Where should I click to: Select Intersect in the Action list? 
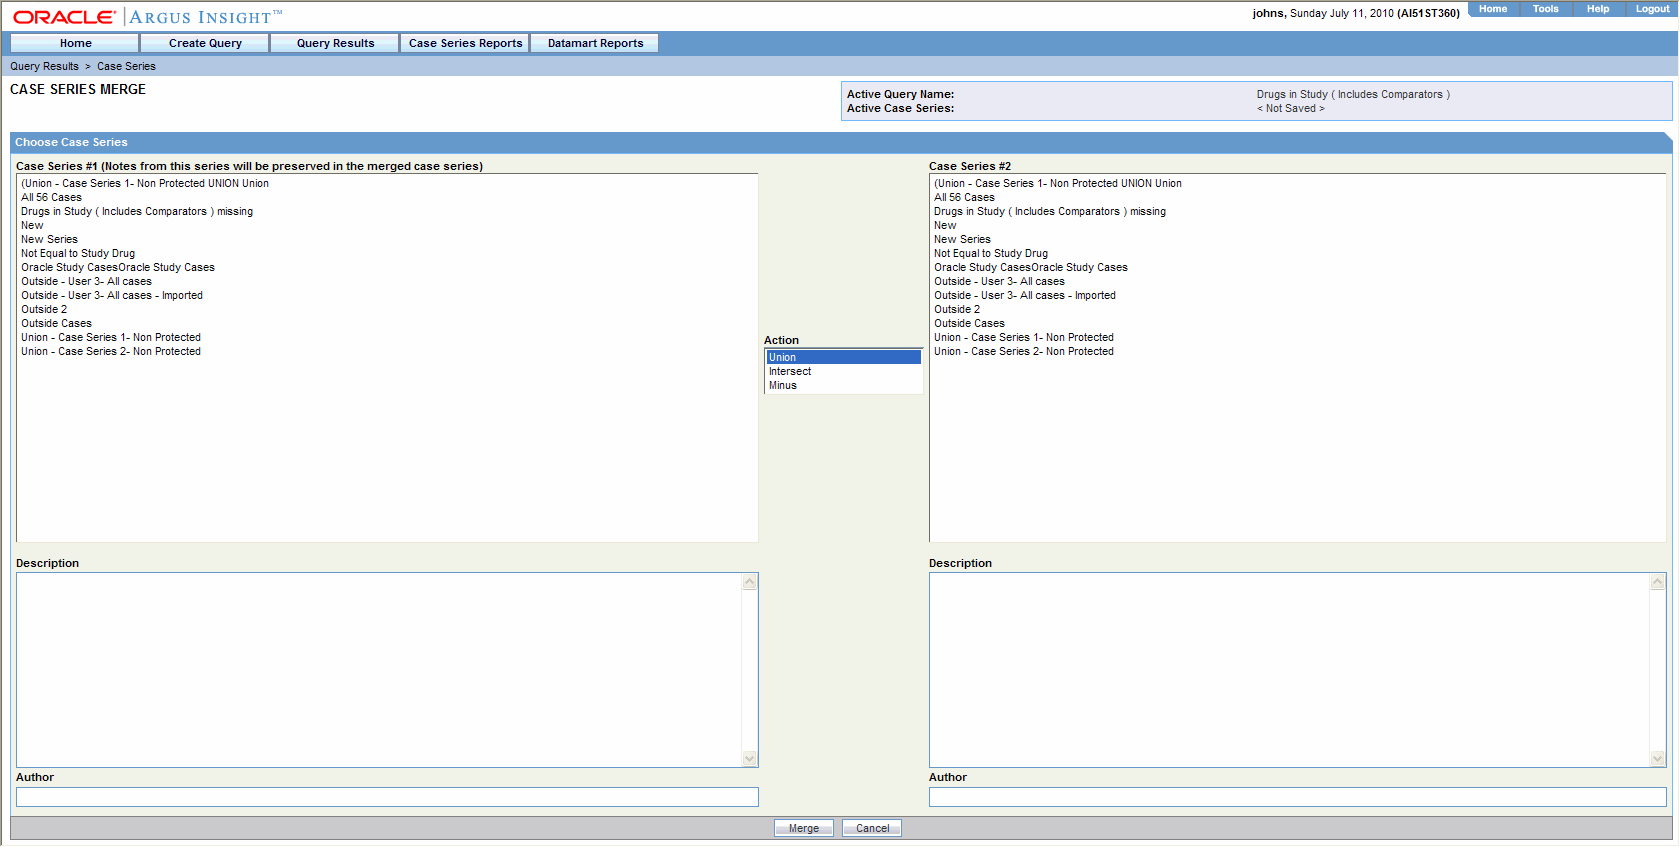coord(843,371)
